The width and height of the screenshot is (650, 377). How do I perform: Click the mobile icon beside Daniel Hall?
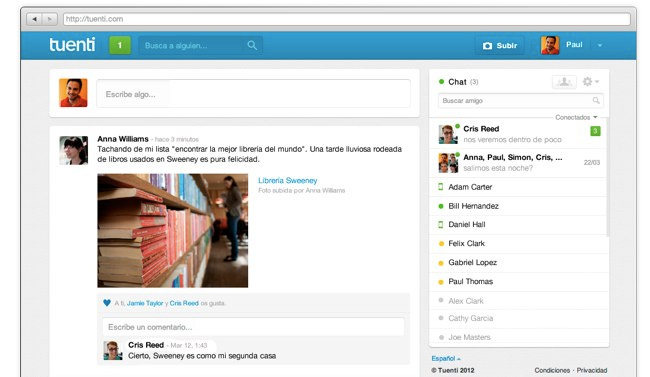click(x=441, y=224)
